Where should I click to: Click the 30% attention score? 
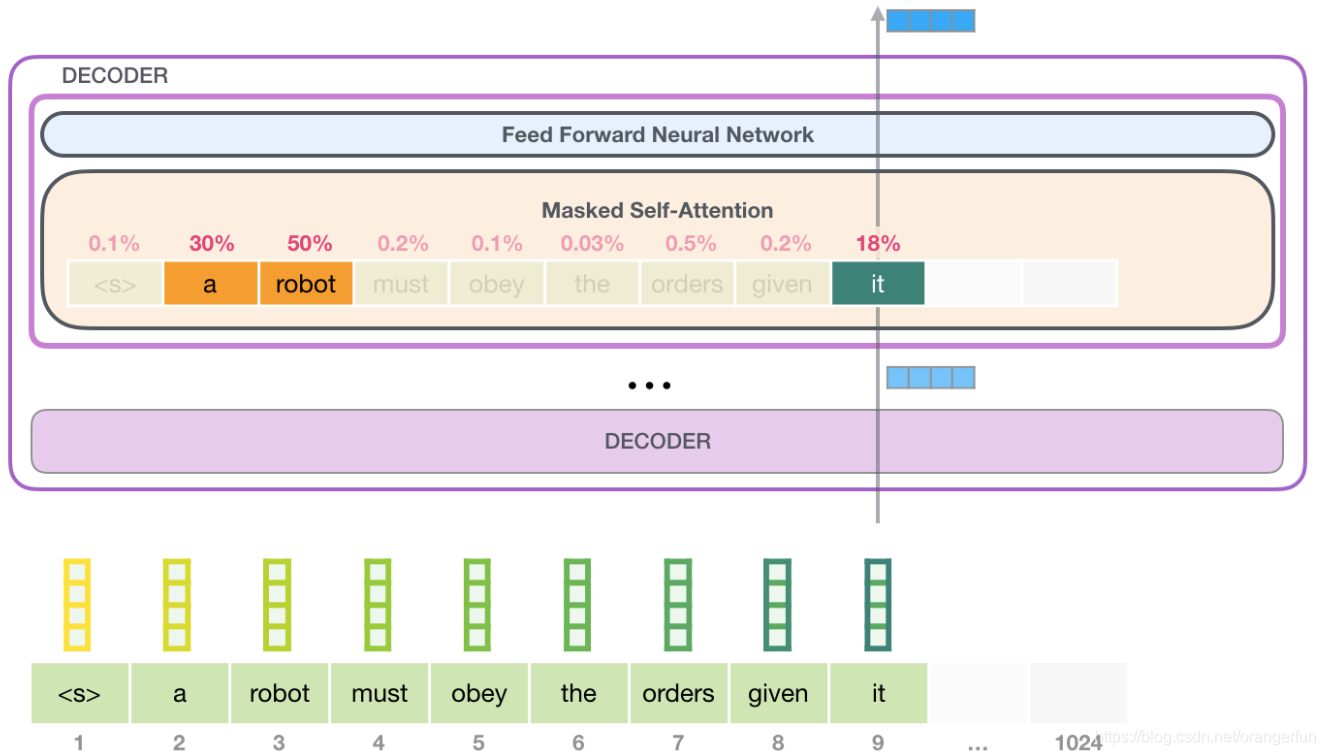[212, 243]
